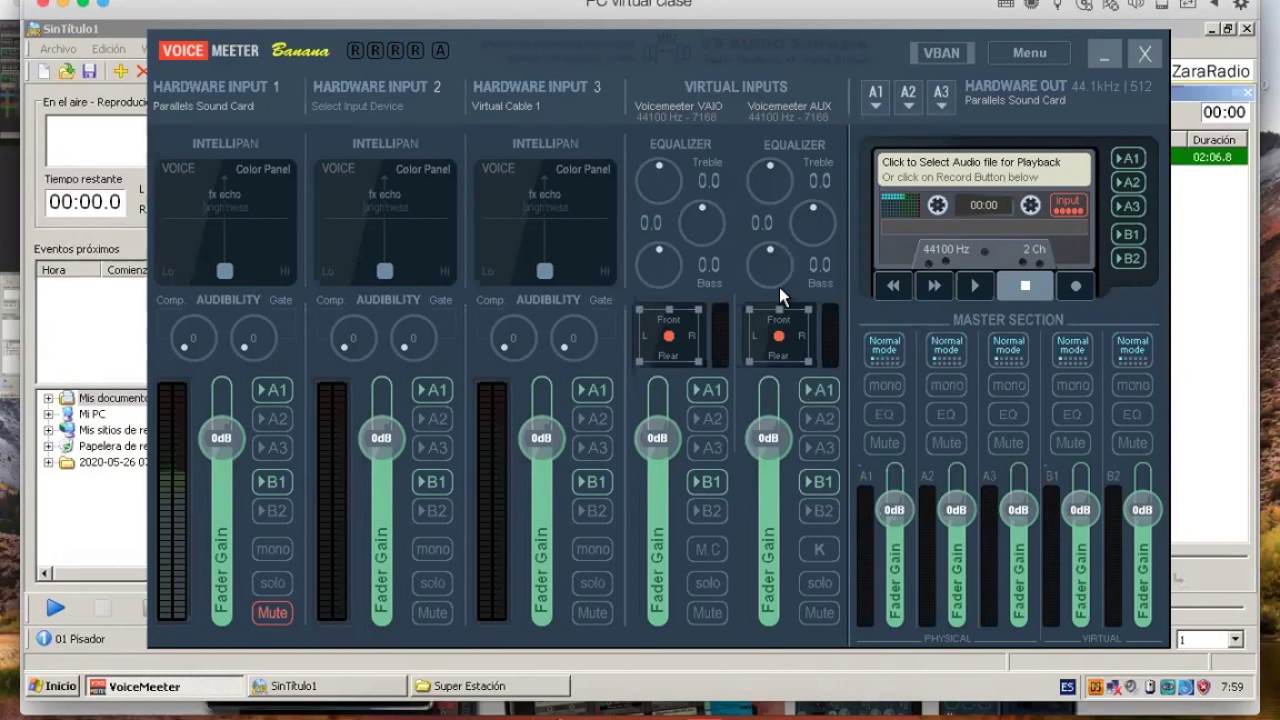Adjust master B2 bus fader
The image size is (1280, 720).
[1142, 510]
